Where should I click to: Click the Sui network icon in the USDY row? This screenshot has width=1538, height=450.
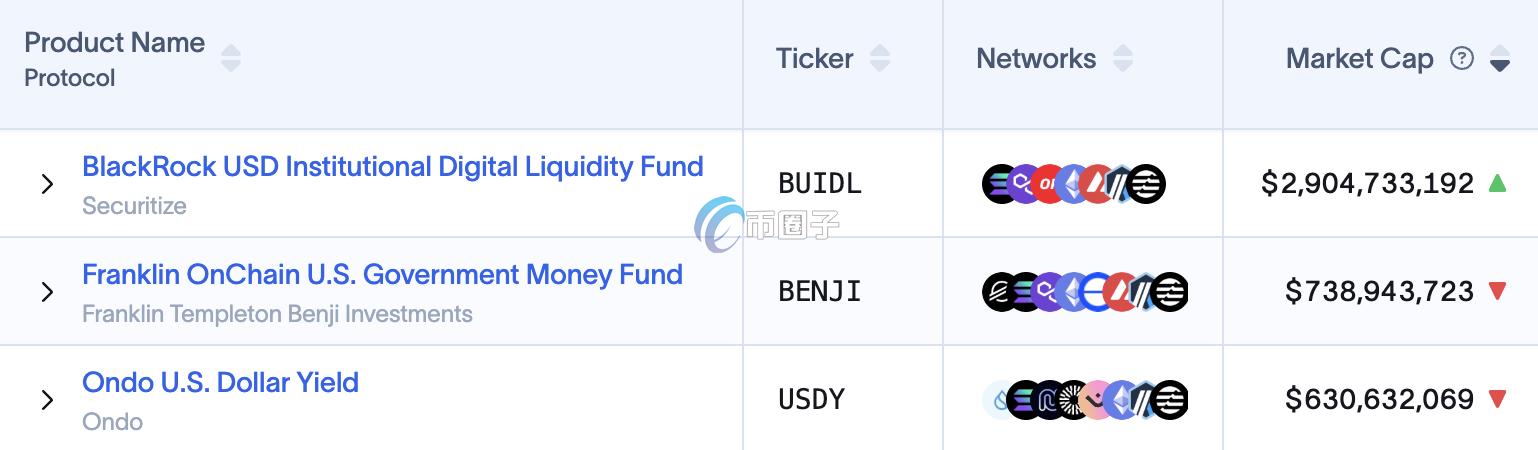tap(999, 400)
